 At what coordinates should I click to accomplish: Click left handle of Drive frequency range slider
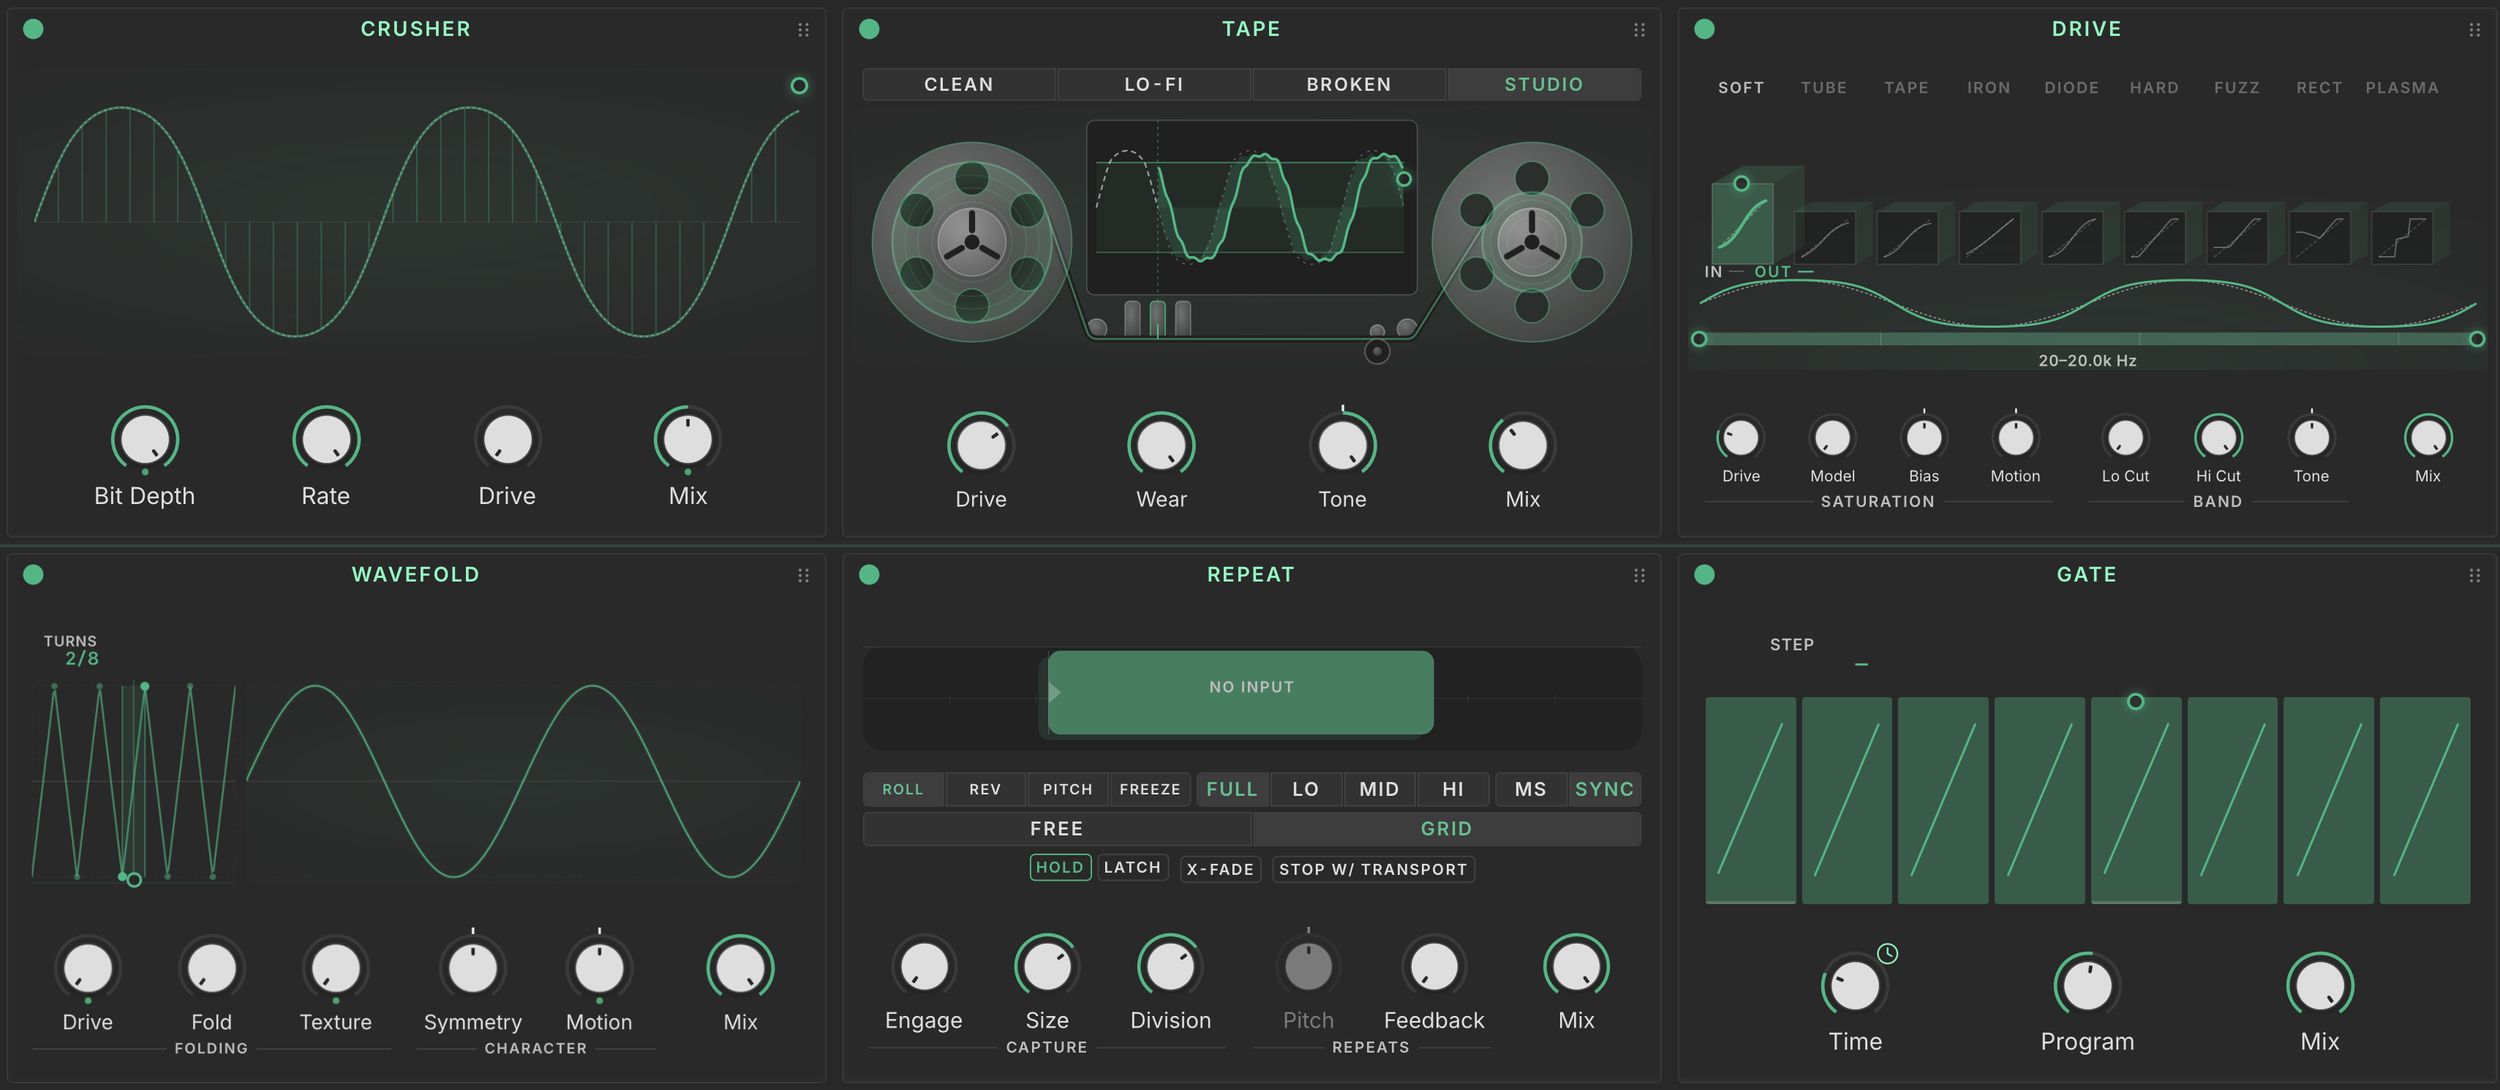point(1699,339)
